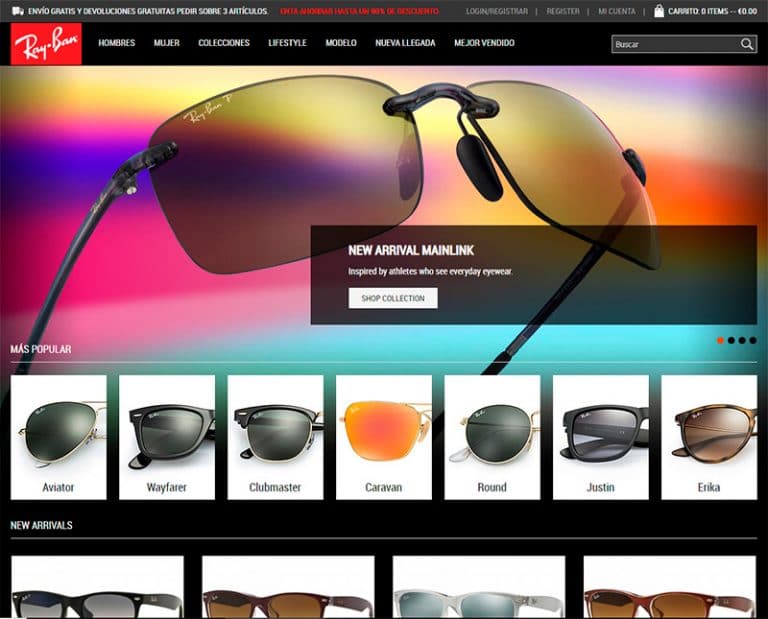This screenshot has height=619, width=768.
Task: Click the New Arrivals heading
Action: [41, 525]
